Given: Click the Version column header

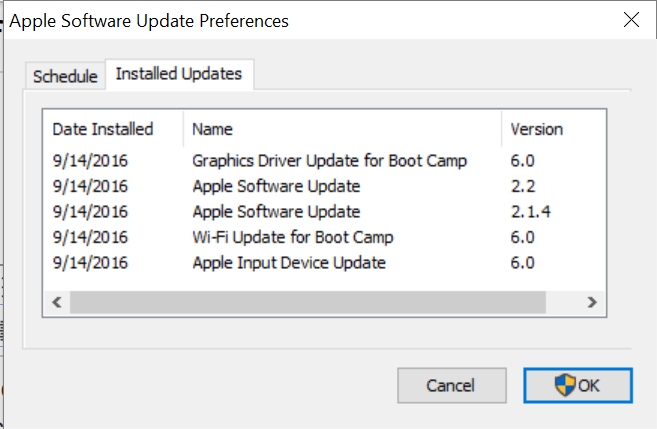Looking at the screenshot, I should click(x=537, y=129).
